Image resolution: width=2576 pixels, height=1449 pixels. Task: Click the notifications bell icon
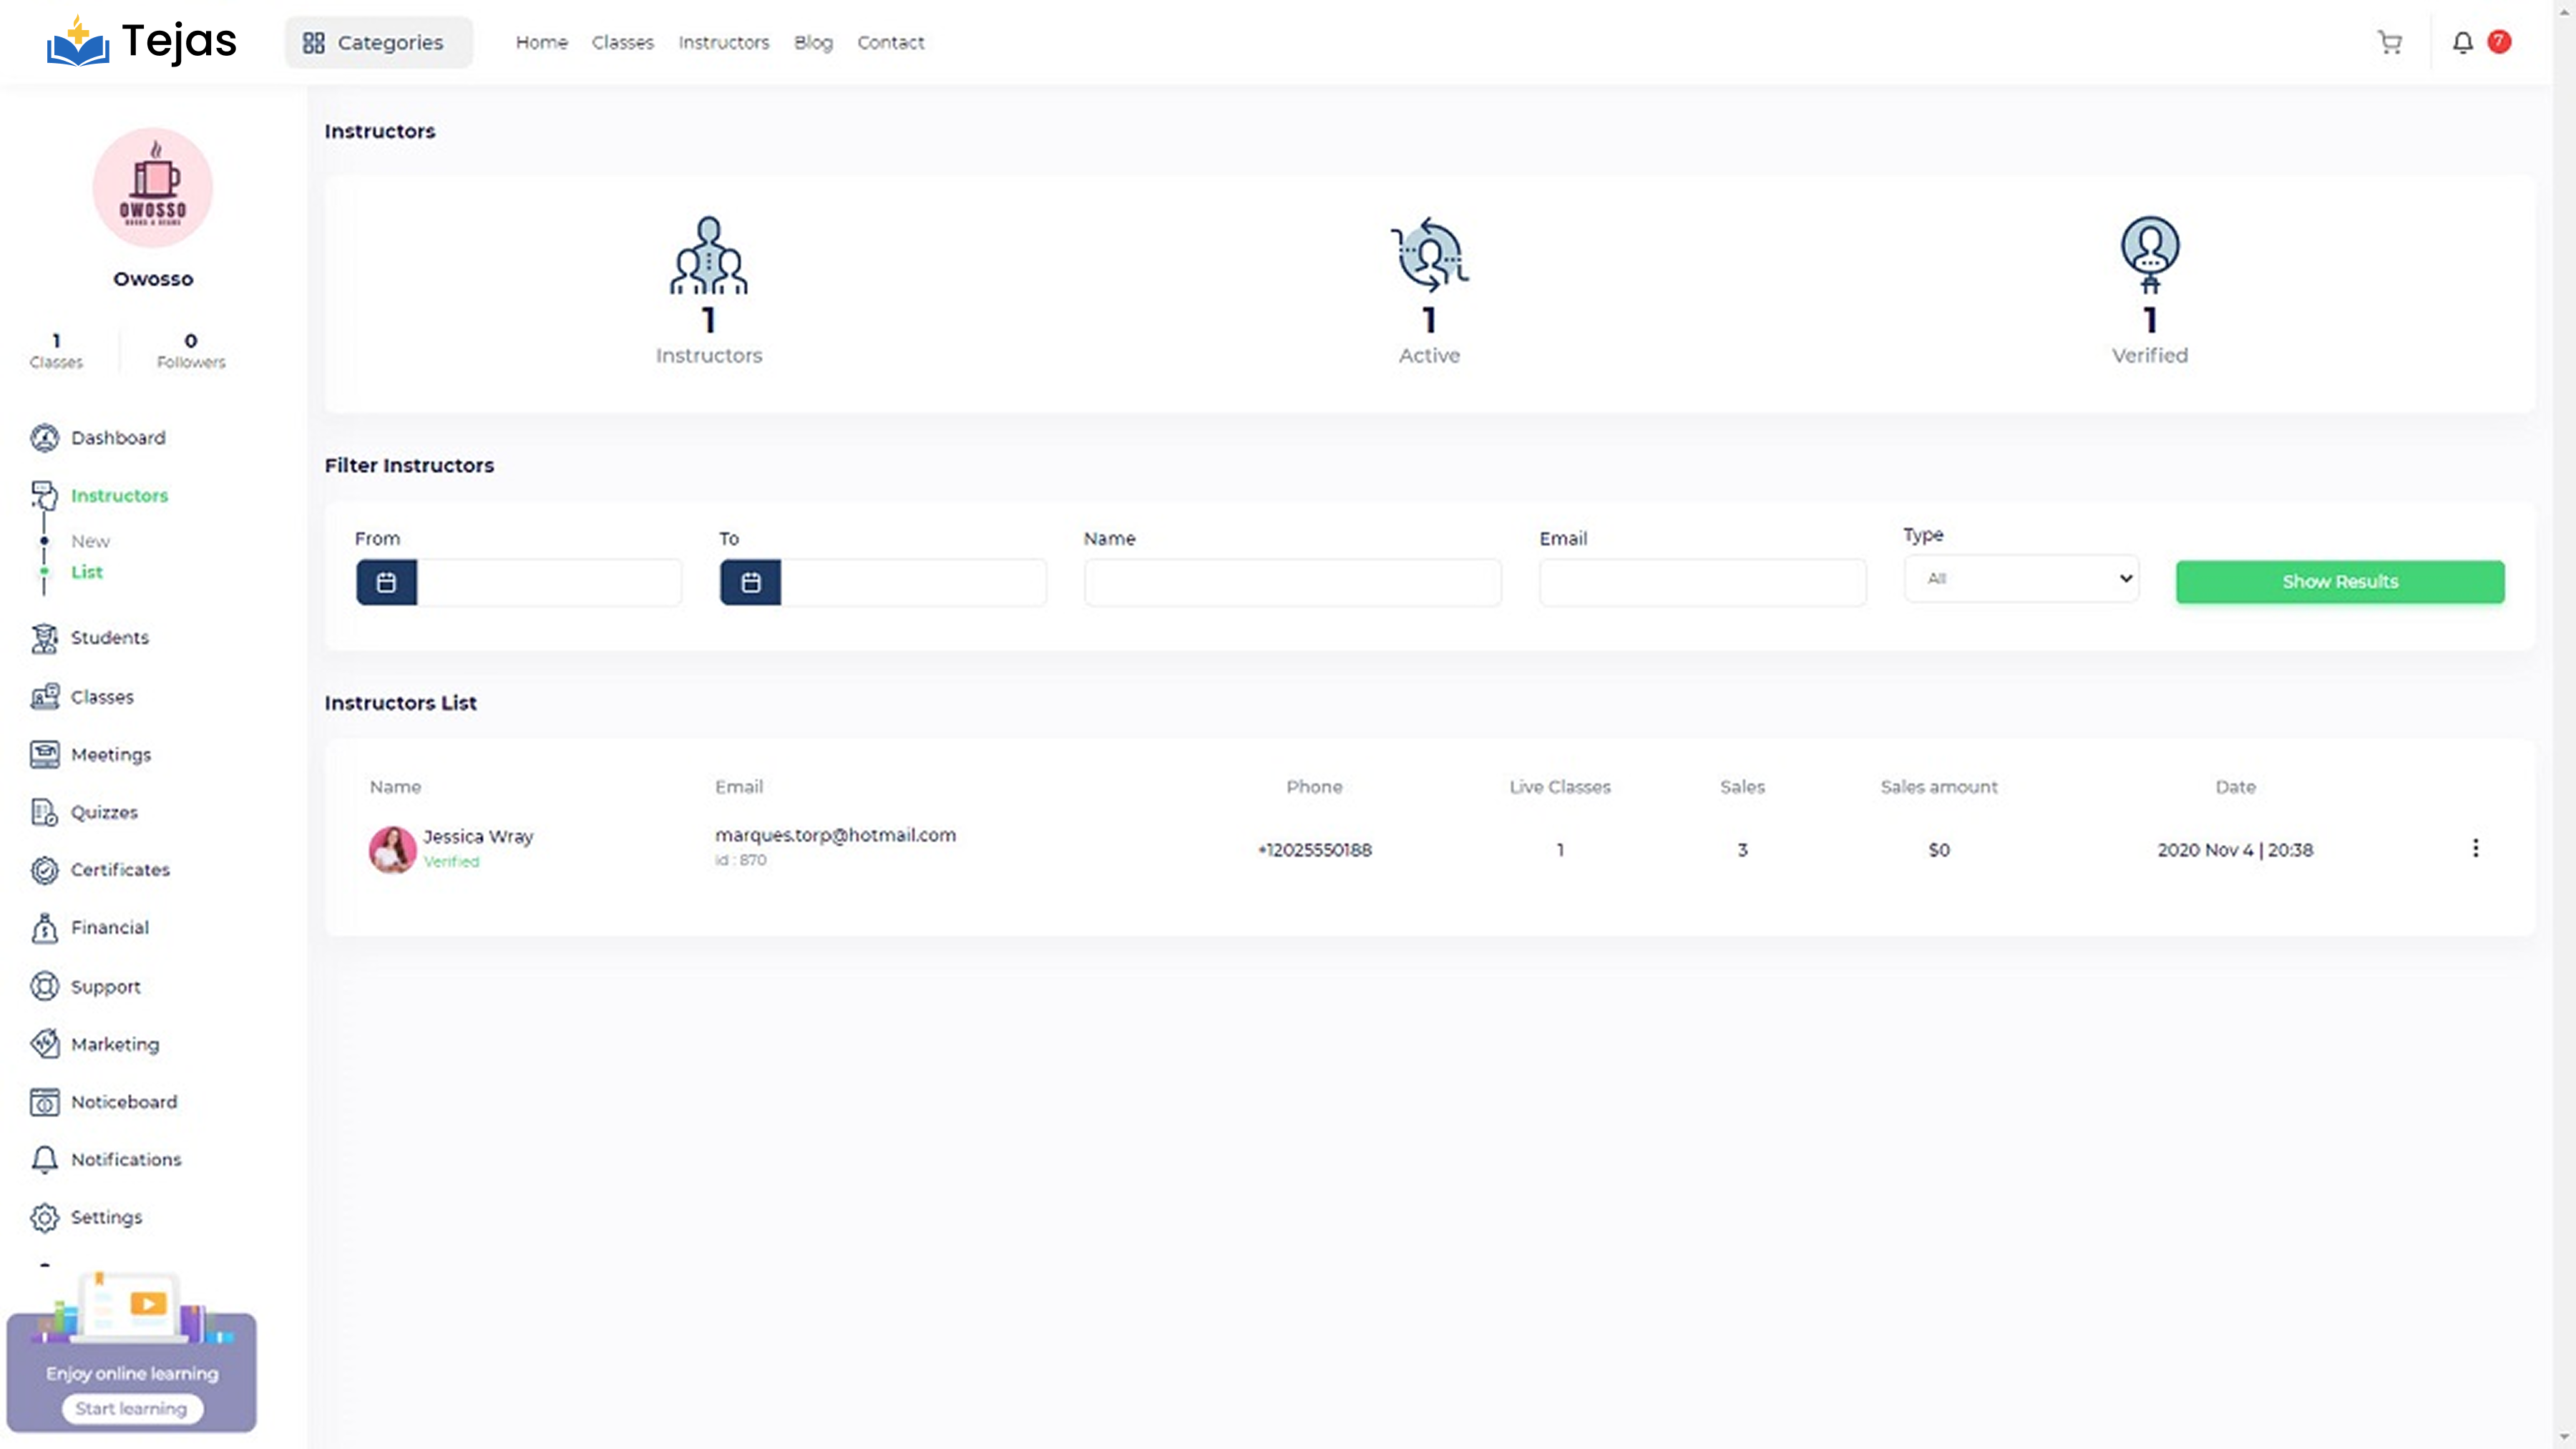[2462, 42]
